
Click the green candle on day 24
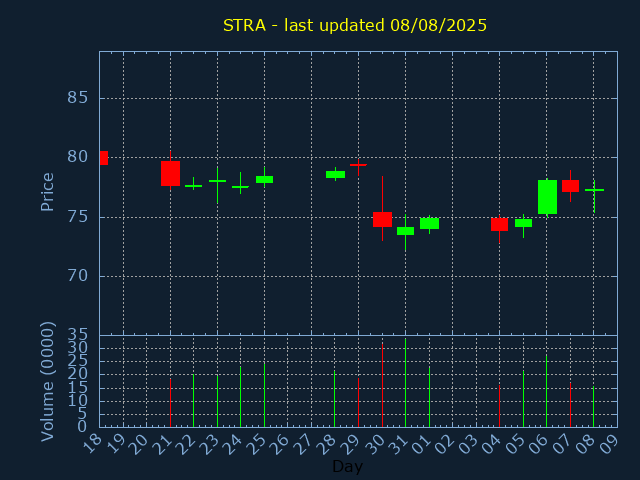[x=240, y=187]
